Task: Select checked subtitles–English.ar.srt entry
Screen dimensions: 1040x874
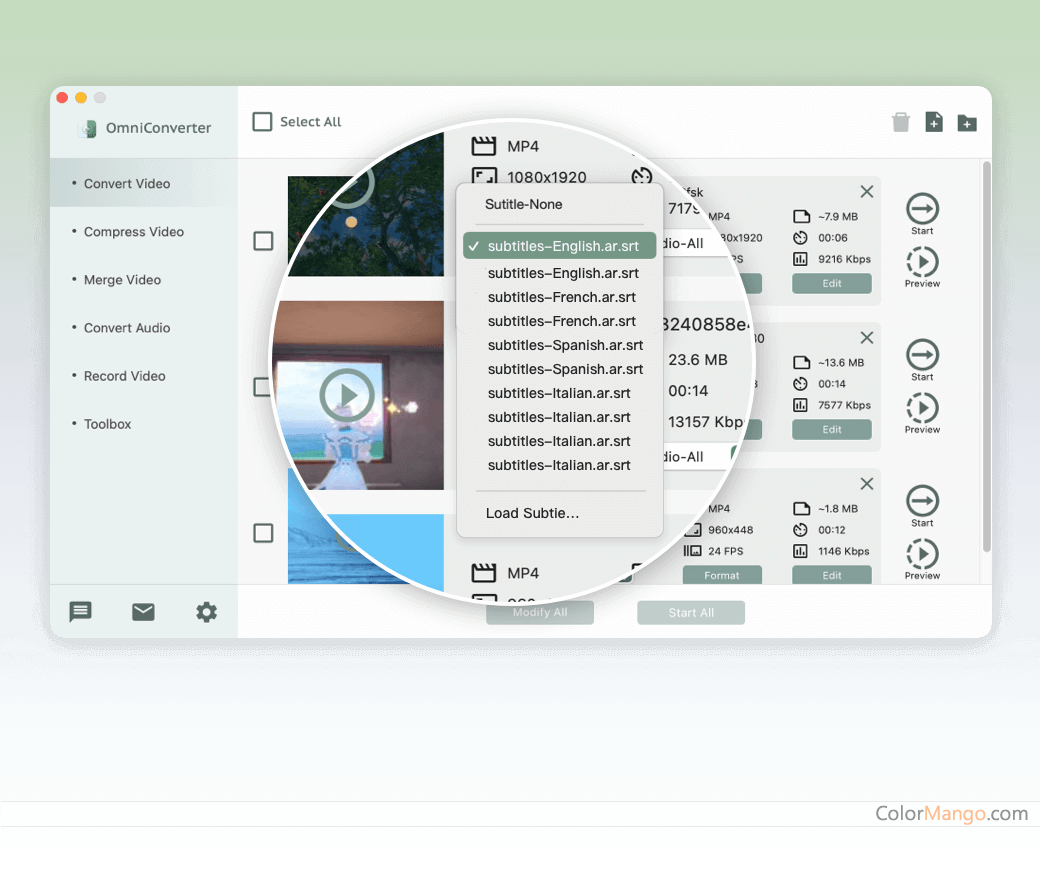Action: tap(560, 246)
